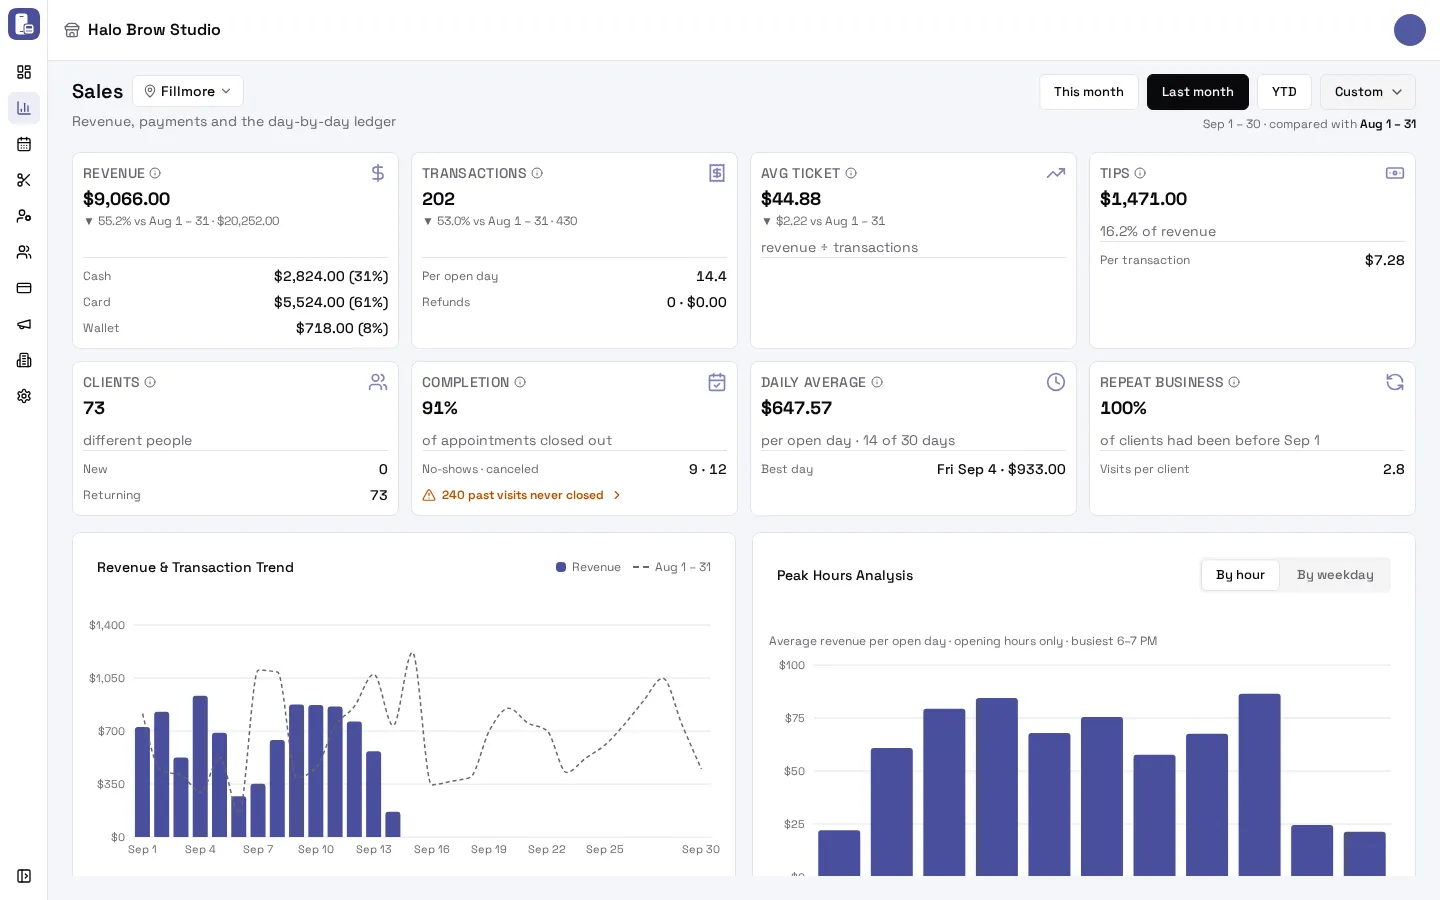Image resolution: width=1440 pixels, height=900 pixels.
Task: Expand the Fillmore location dropdown
Action: click(x=188, y=91)
